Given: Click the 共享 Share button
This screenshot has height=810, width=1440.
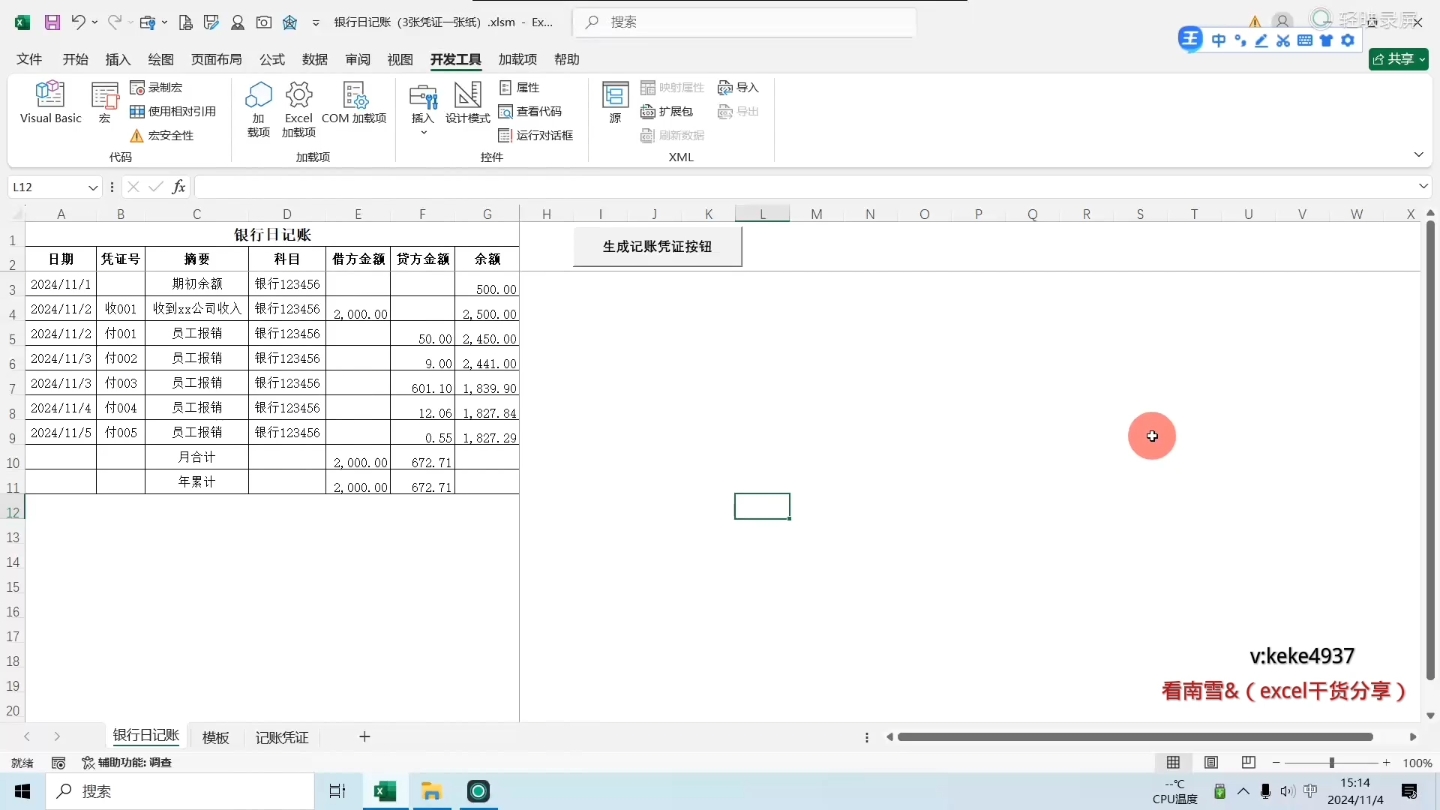Looking at the screenshot, I should click(1398, 59).
